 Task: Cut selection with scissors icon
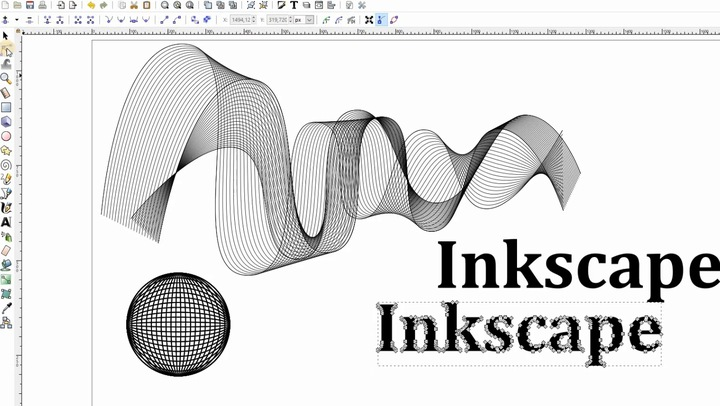(x=134, y=6)
